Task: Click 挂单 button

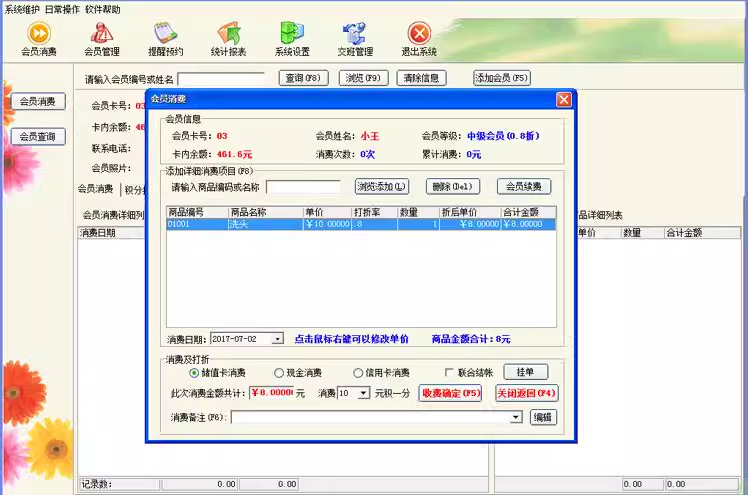Action: tap(526, 372)
